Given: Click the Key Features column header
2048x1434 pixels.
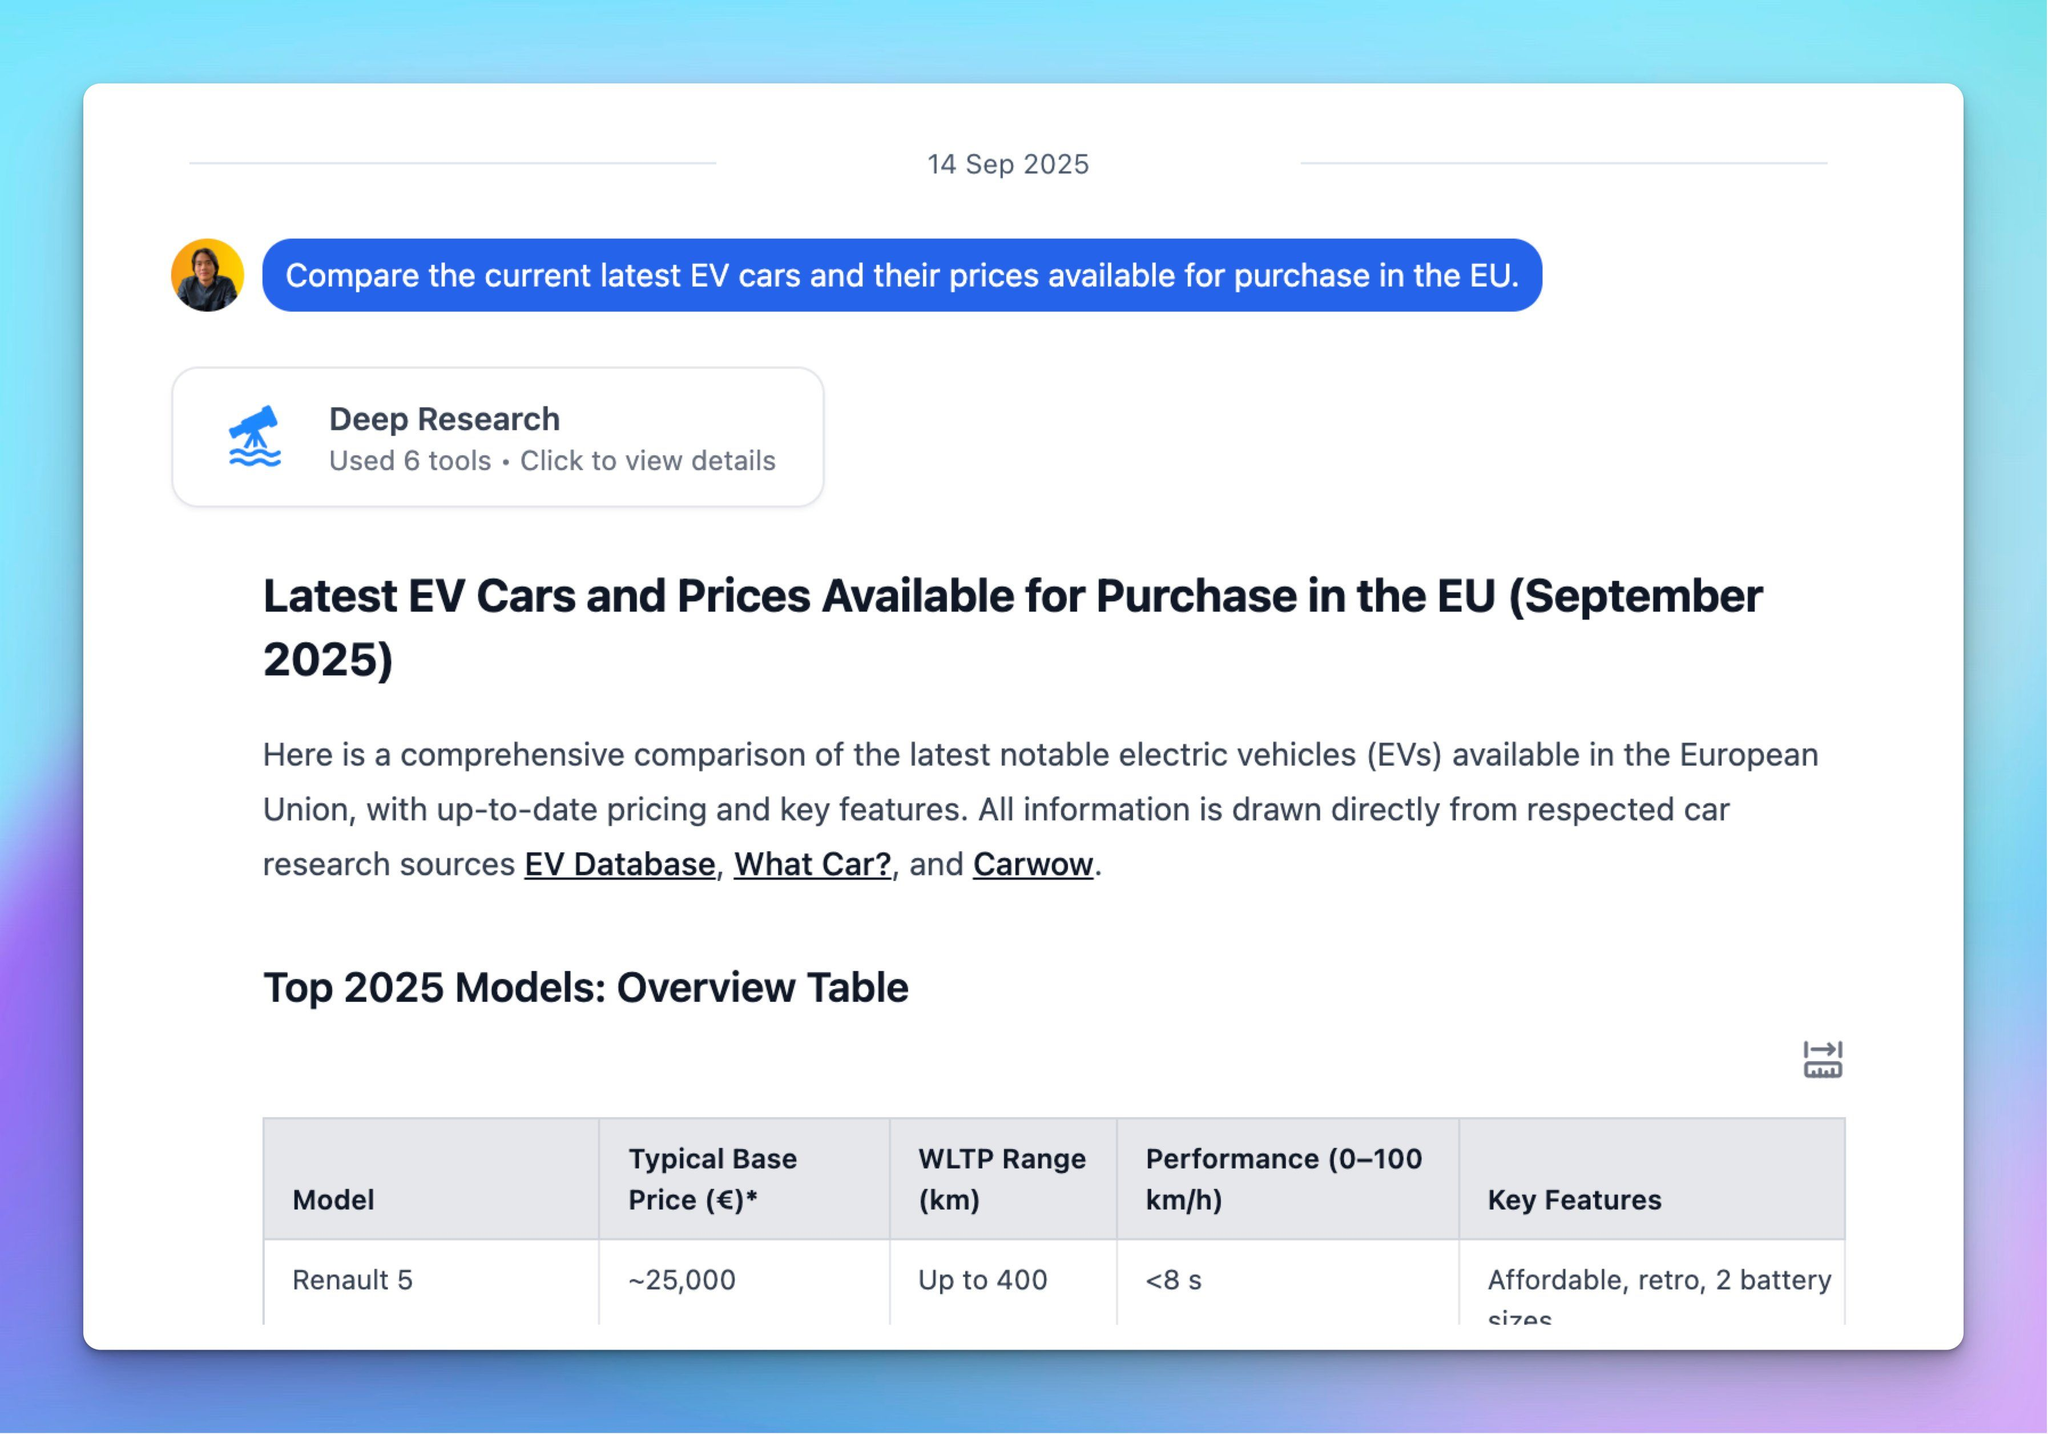Looking at the screenshot, I should 1573,1199.
